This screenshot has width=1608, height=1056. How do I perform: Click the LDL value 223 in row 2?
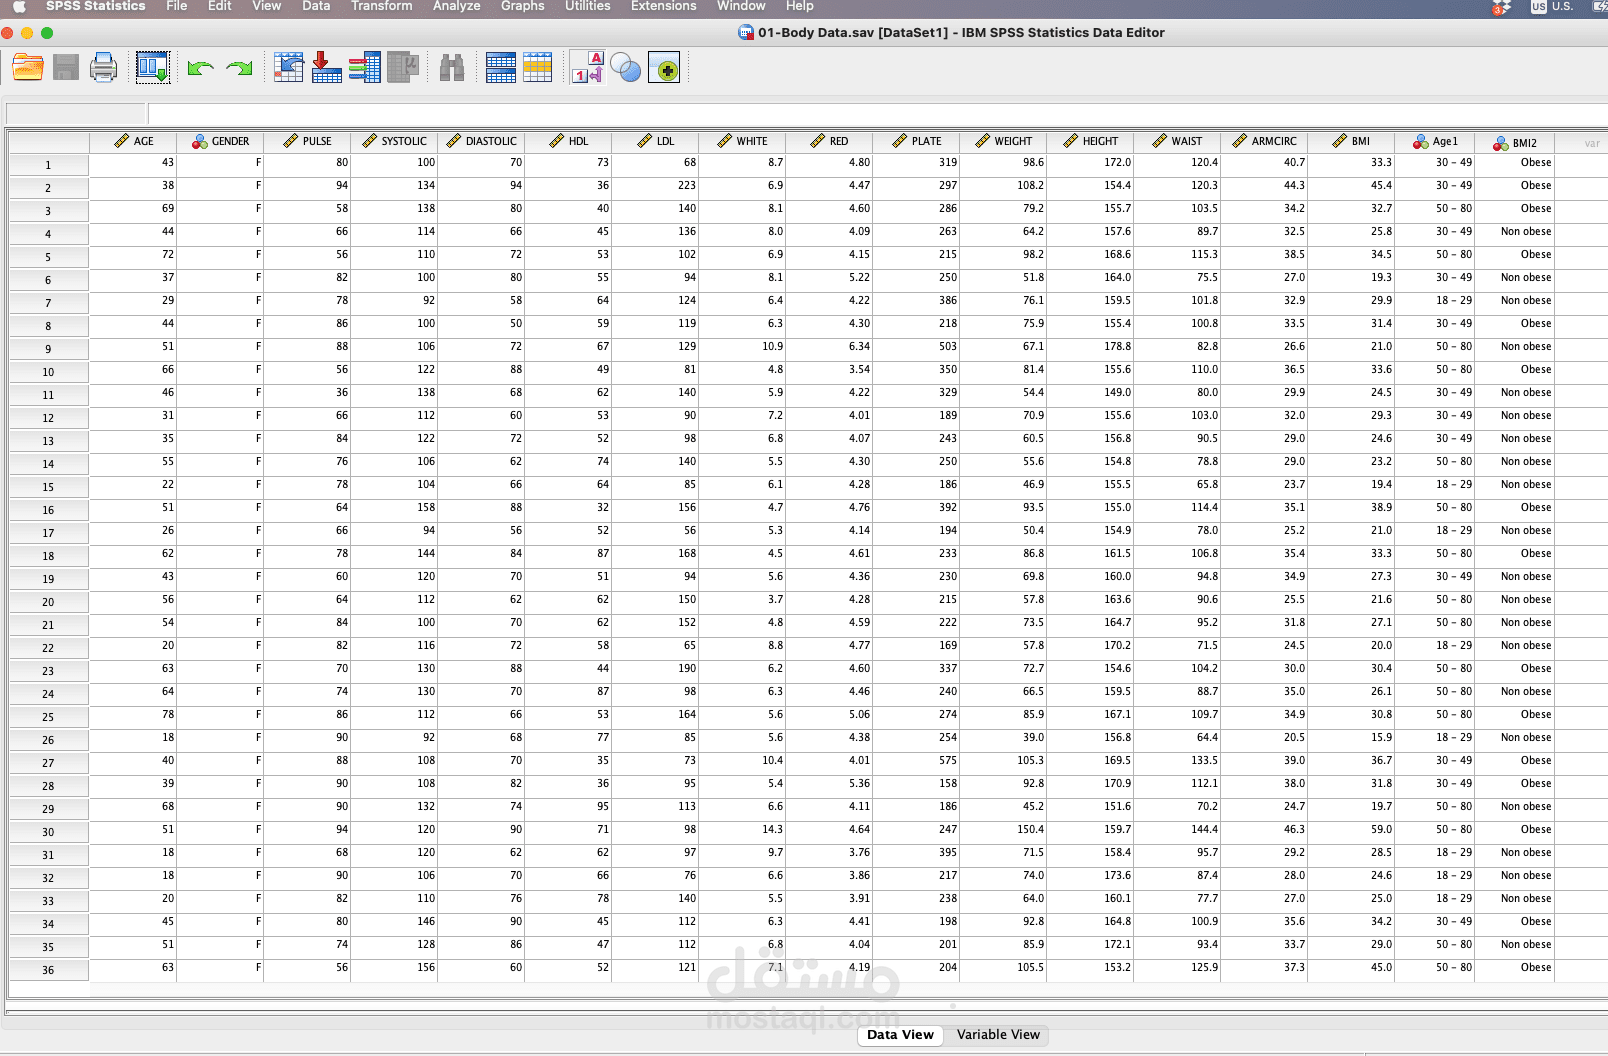(655, 185)
